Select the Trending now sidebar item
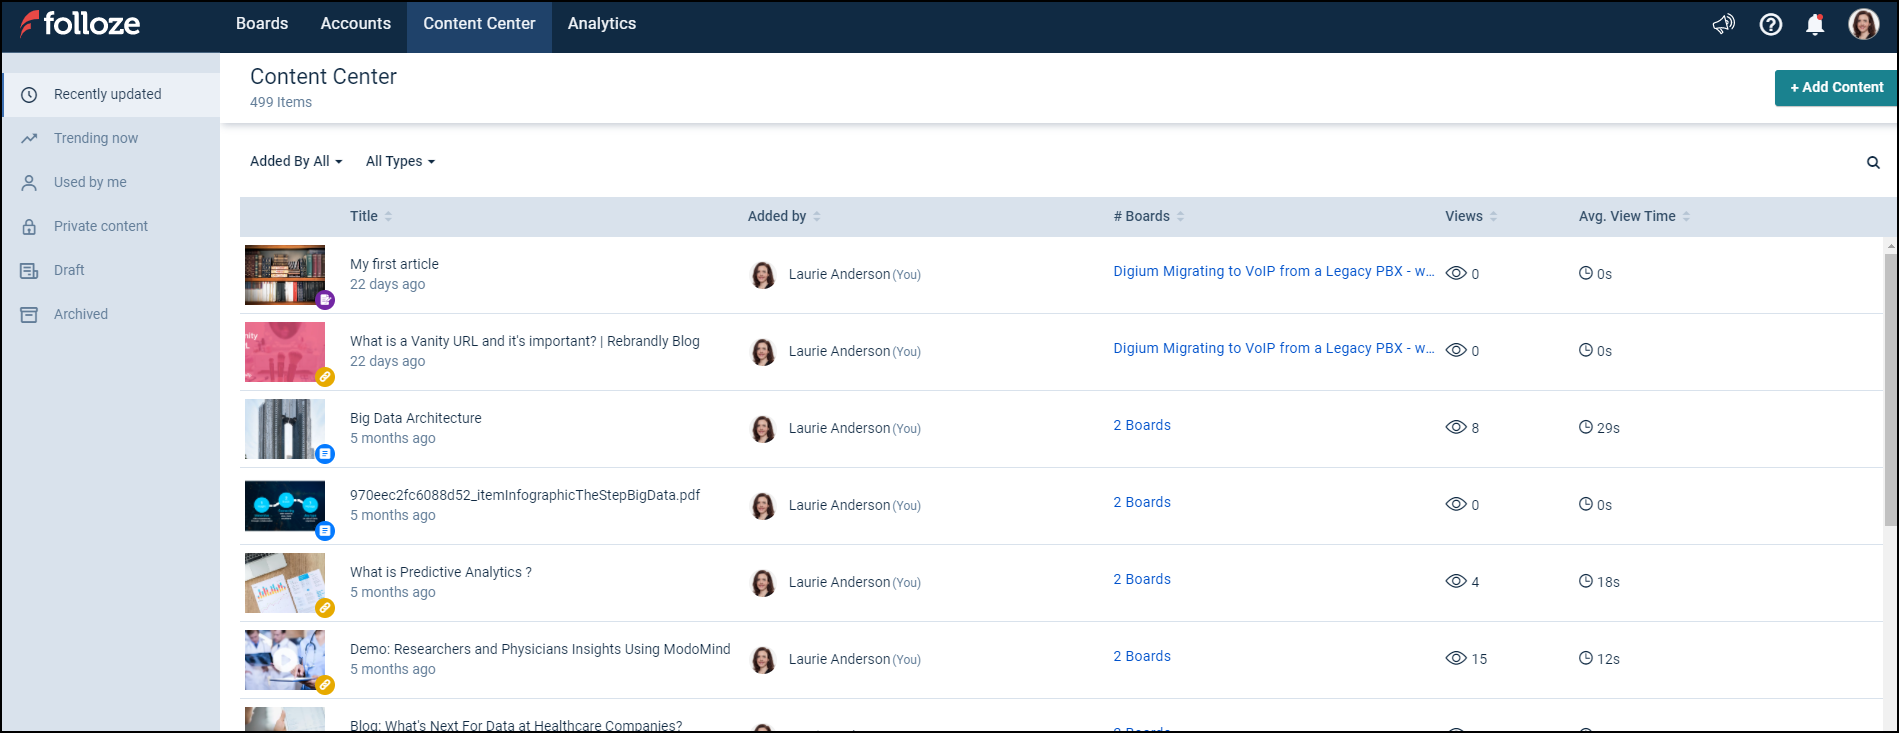Screen dimensions: 1899x733 pyautogui.click(x=96, y=138)
